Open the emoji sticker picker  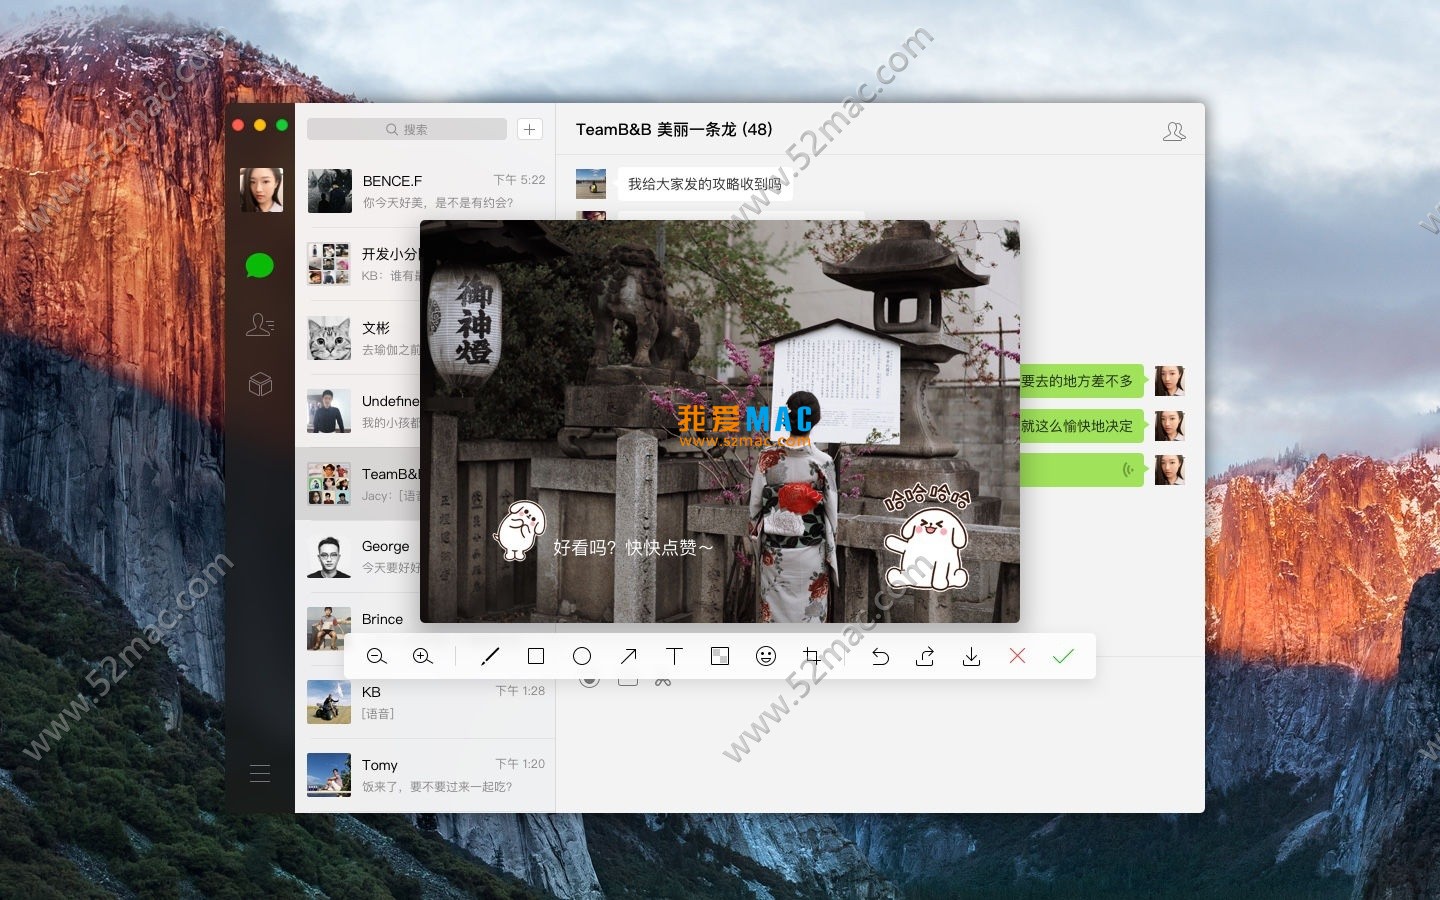click(x=766, y=656)
